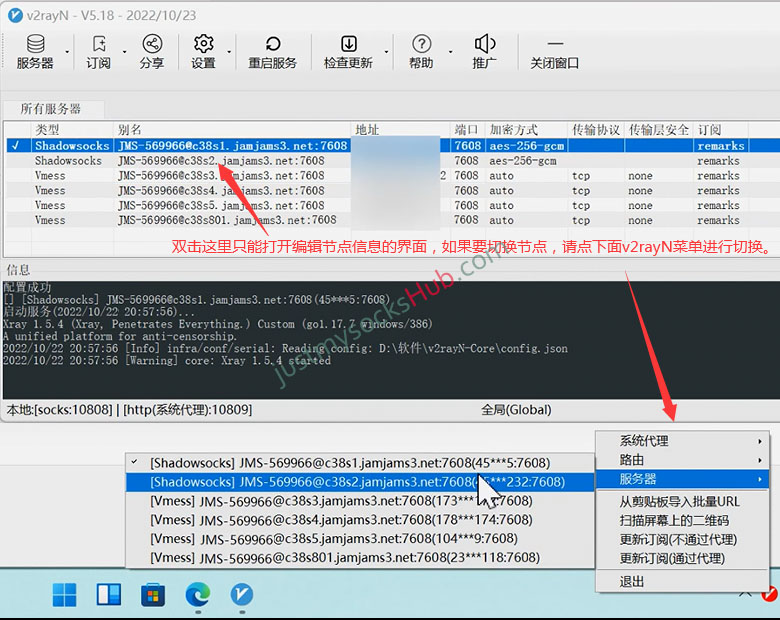Select Vmess c38s4 server in submenu
Screen dimensions: 780x620
click(x=360, y=519)
